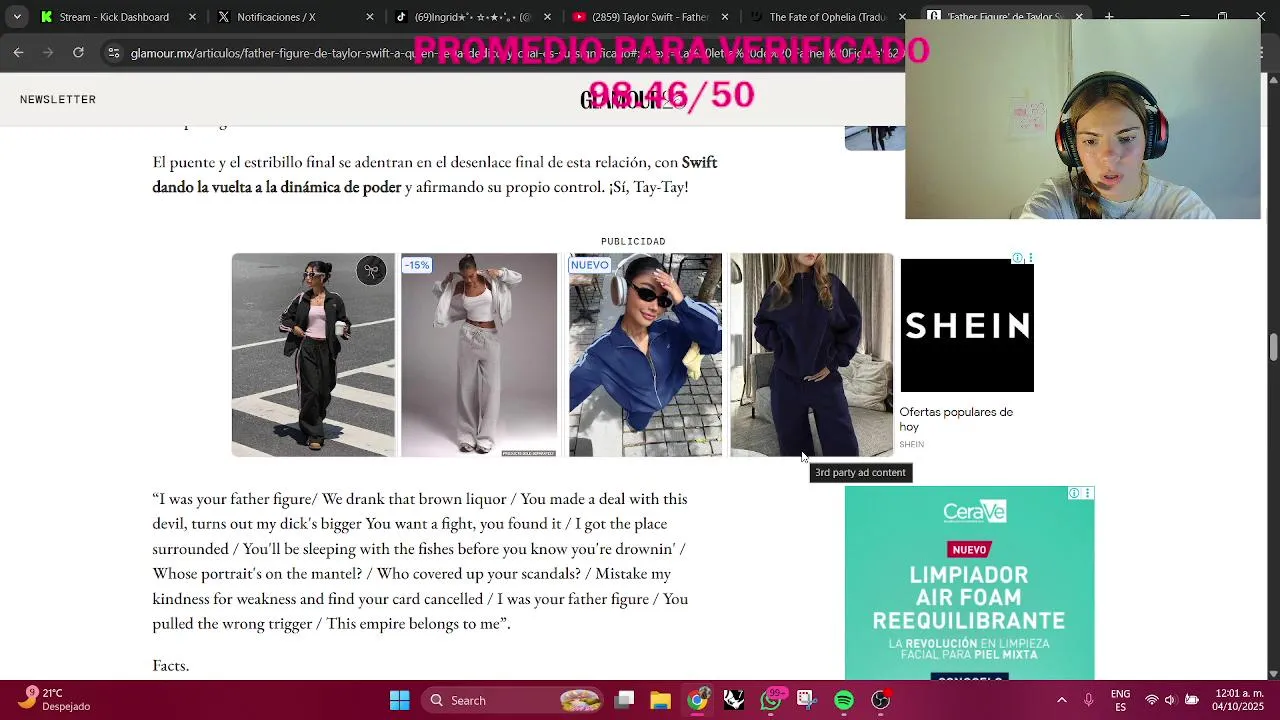Click the page vertical scrollbar thumb
This screenshot has width=1280, height=720.
point(1273,348)
